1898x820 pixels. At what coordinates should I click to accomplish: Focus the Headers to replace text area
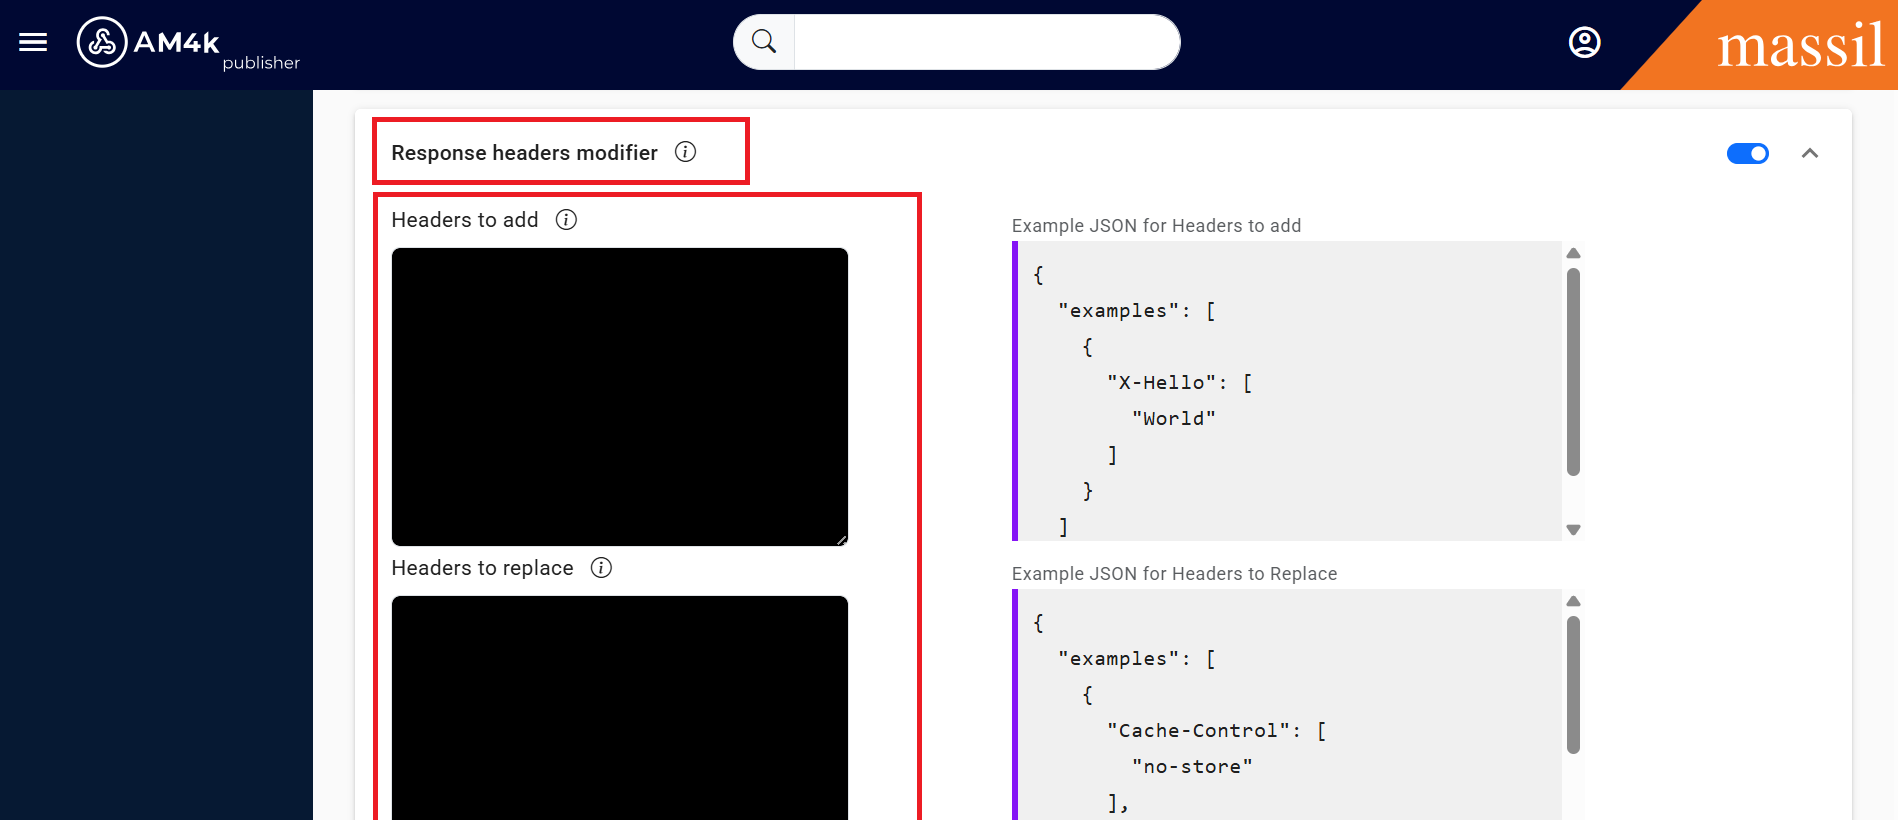click(619, 708)
